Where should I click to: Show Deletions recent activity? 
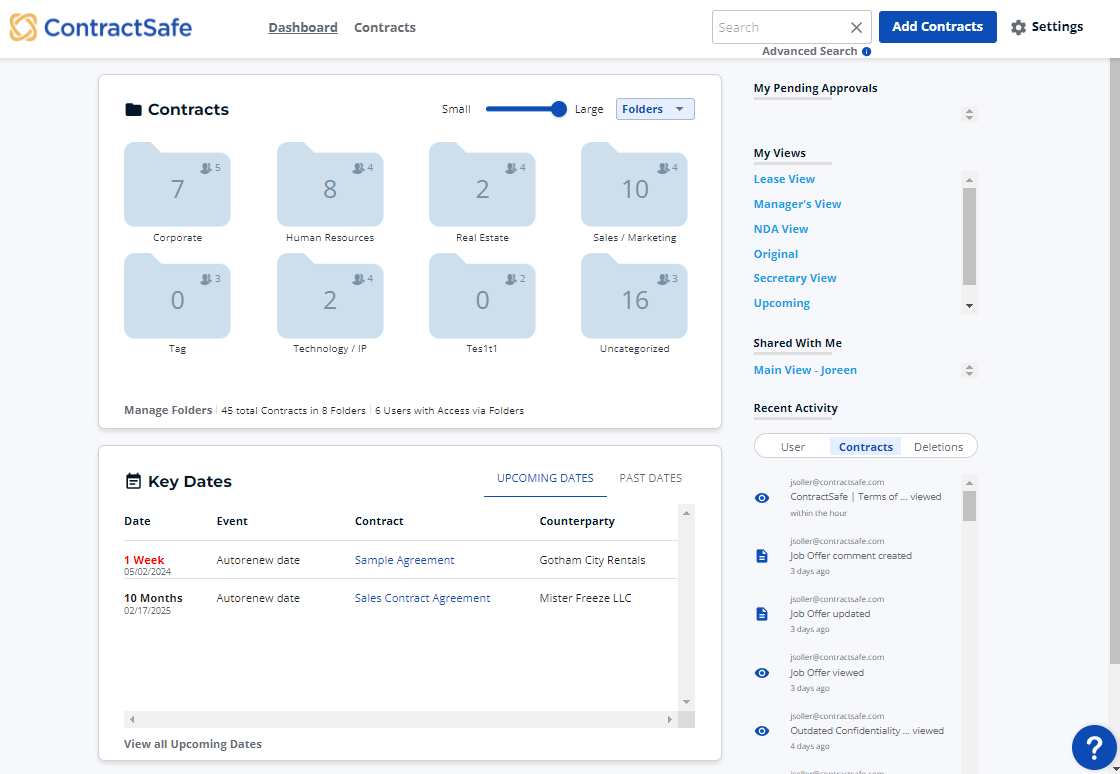[x=939, y=447]
